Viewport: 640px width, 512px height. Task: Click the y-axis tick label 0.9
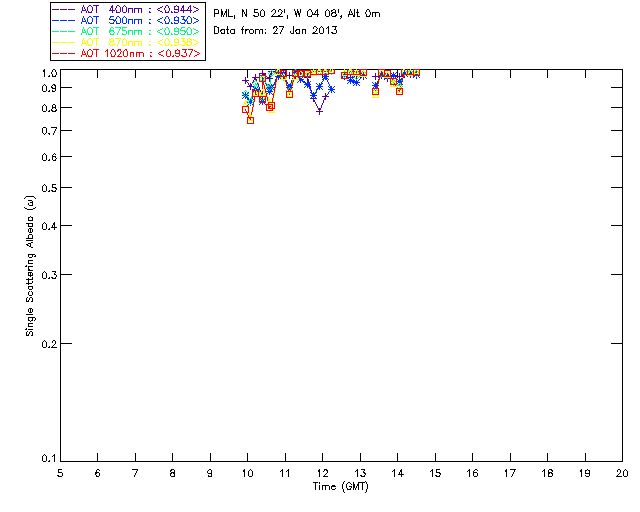[49, 88]
